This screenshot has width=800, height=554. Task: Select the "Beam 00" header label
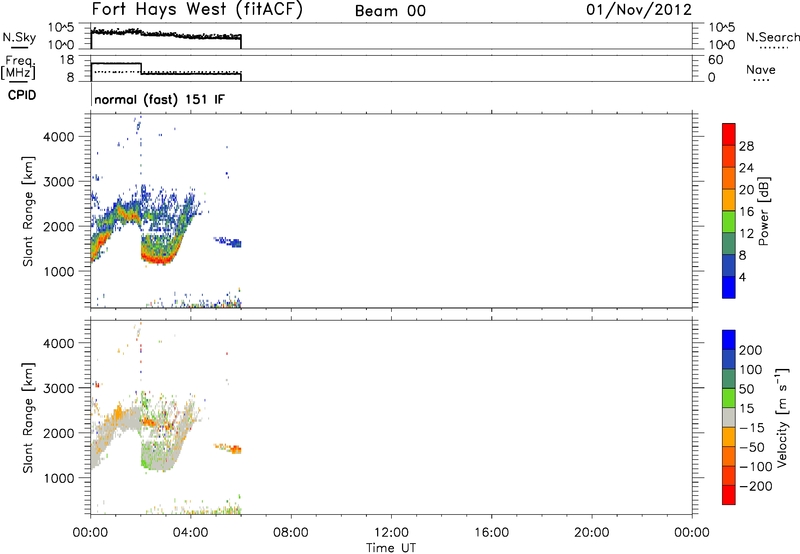[390, 11]
